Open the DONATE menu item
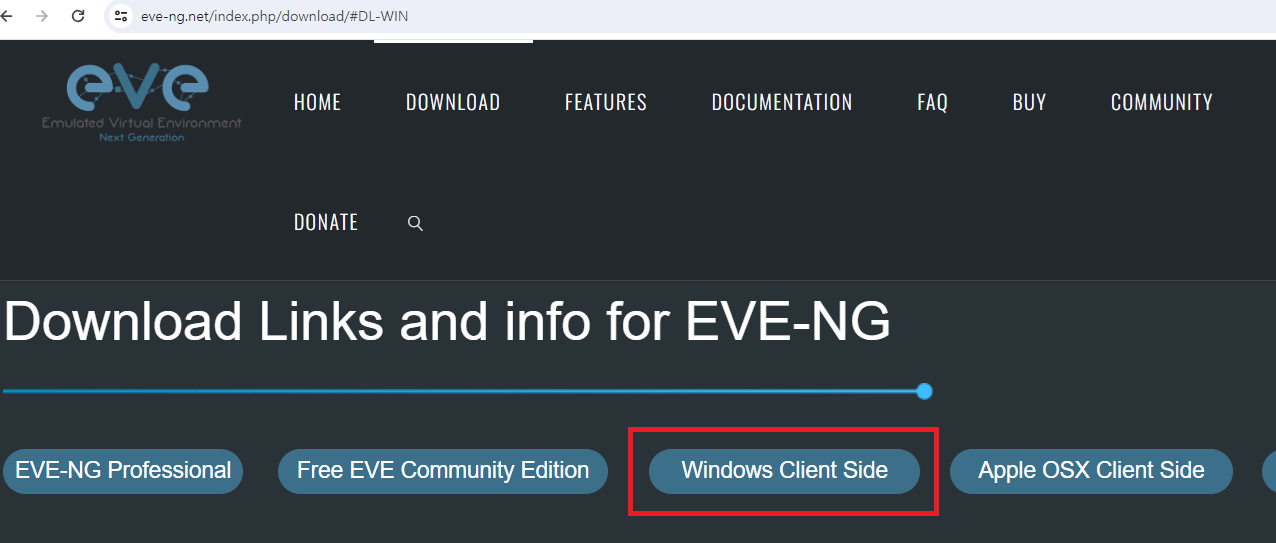 [x=326, y=222]
